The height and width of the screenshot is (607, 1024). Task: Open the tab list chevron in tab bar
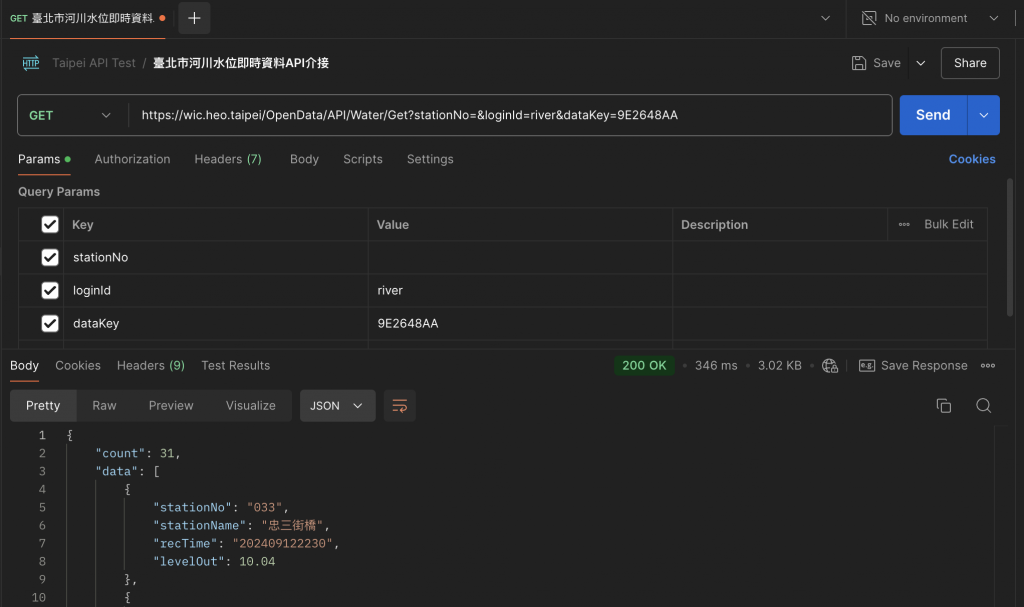point(825,18)
